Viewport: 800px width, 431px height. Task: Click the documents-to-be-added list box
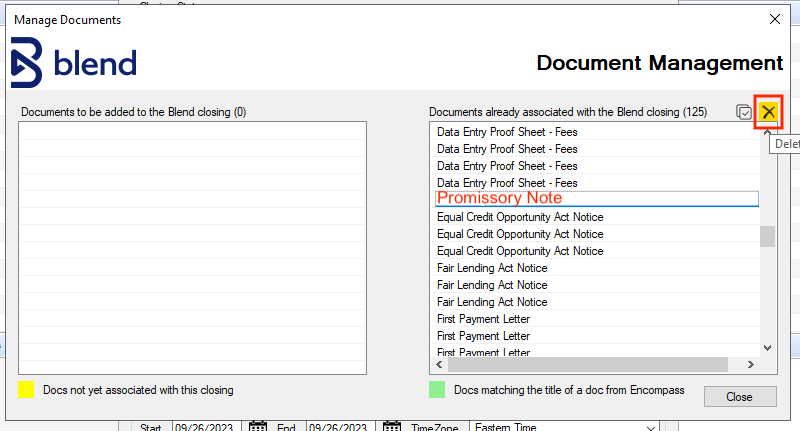[192, 248]
